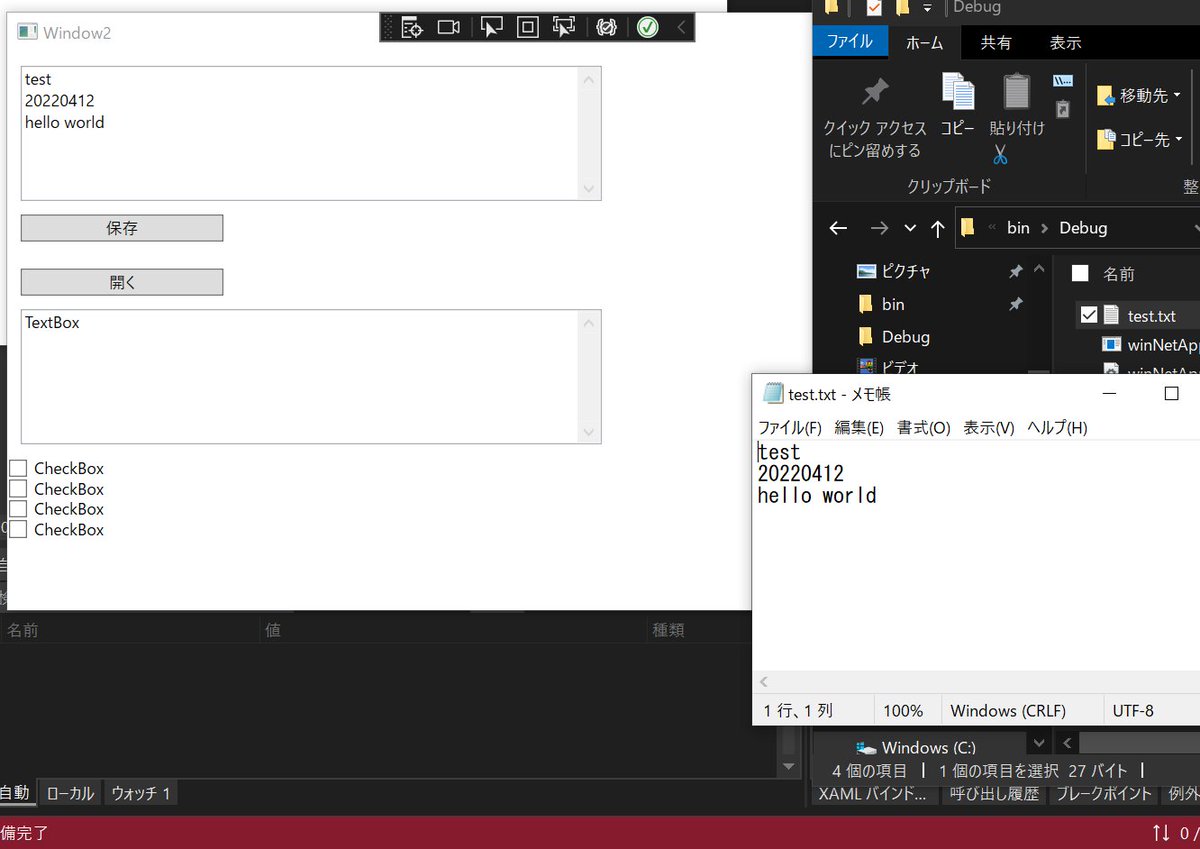Go back with Explorer back arrow
Image resolution: width=1200 pixels, height=849 pixels.
tap(838, 228)
